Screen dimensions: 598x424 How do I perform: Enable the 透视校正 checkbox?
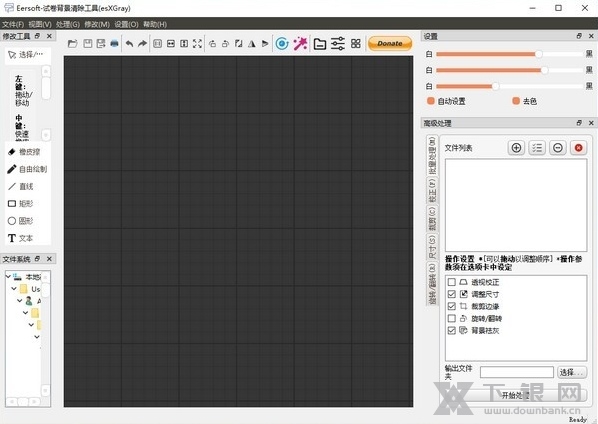[452, 282]
